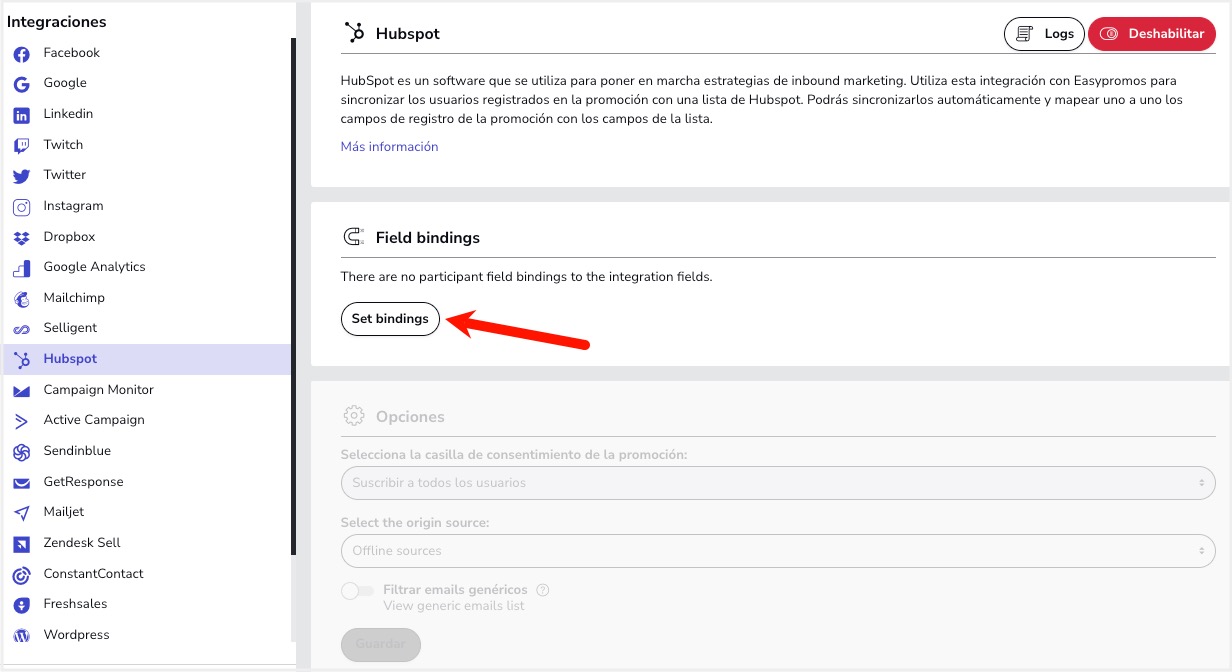Click the Google icon in the sidebar
1232x672 pixels.
pos(21,84)
